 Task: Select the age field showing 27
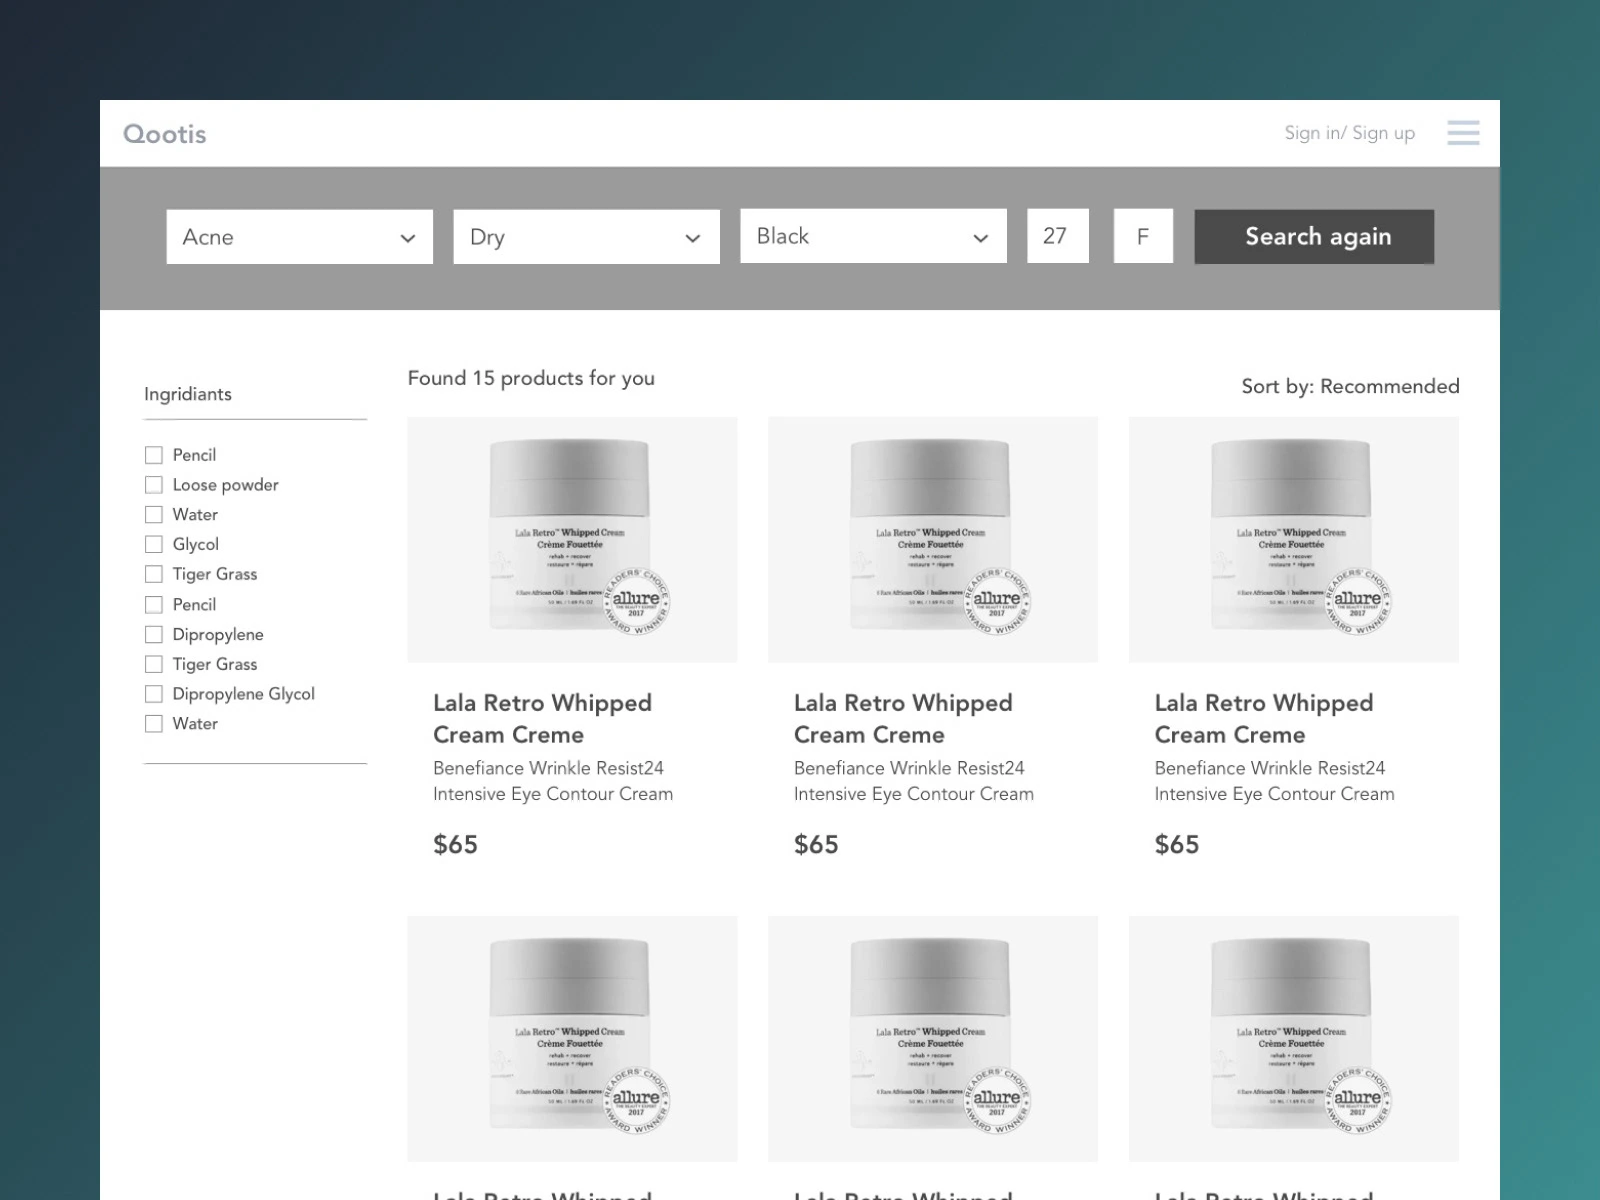point(1058,236)
